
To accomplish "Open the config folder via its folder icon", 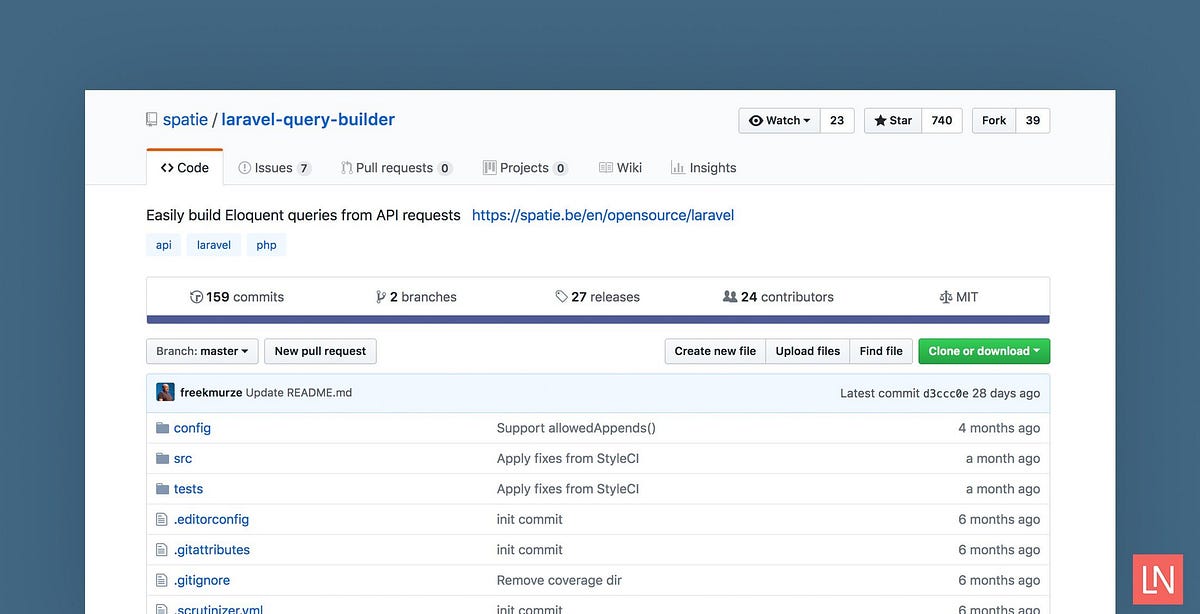I will (x=161, y=427).
